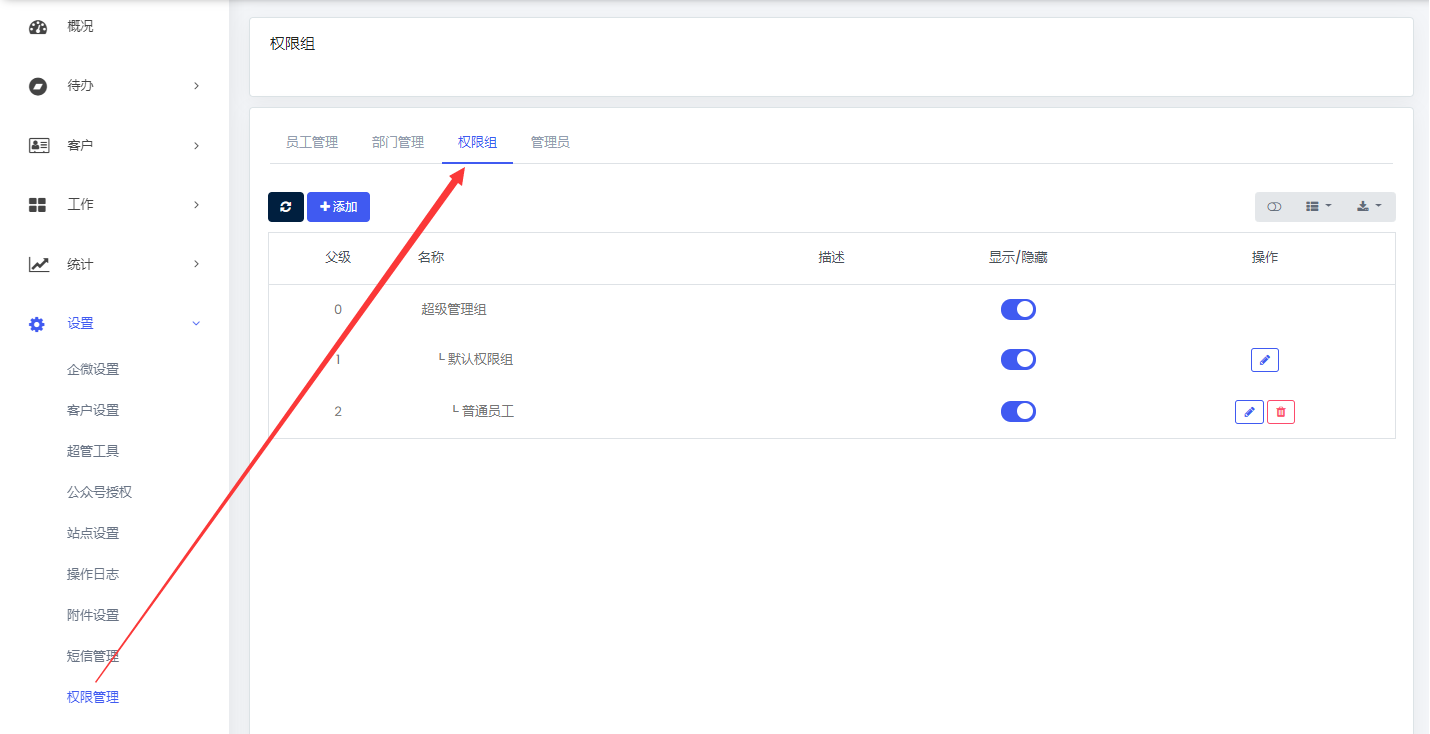The height and width of the screenshot is (734, 1430).
Task: Expand the 待办 menu chevron
Action: [x=197, y=86]
